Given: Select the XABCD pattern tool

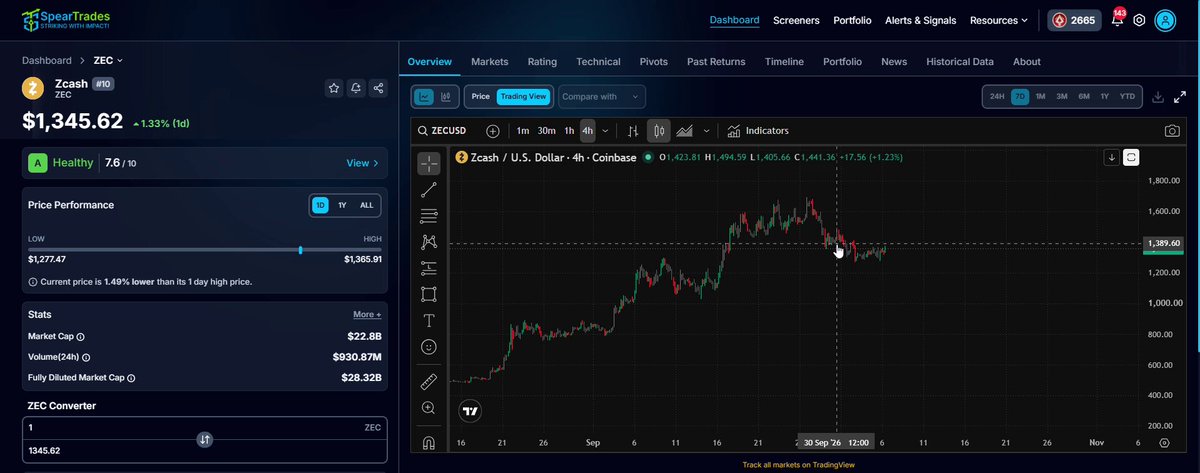Looking at the screenshot, I should coord(428,242).
